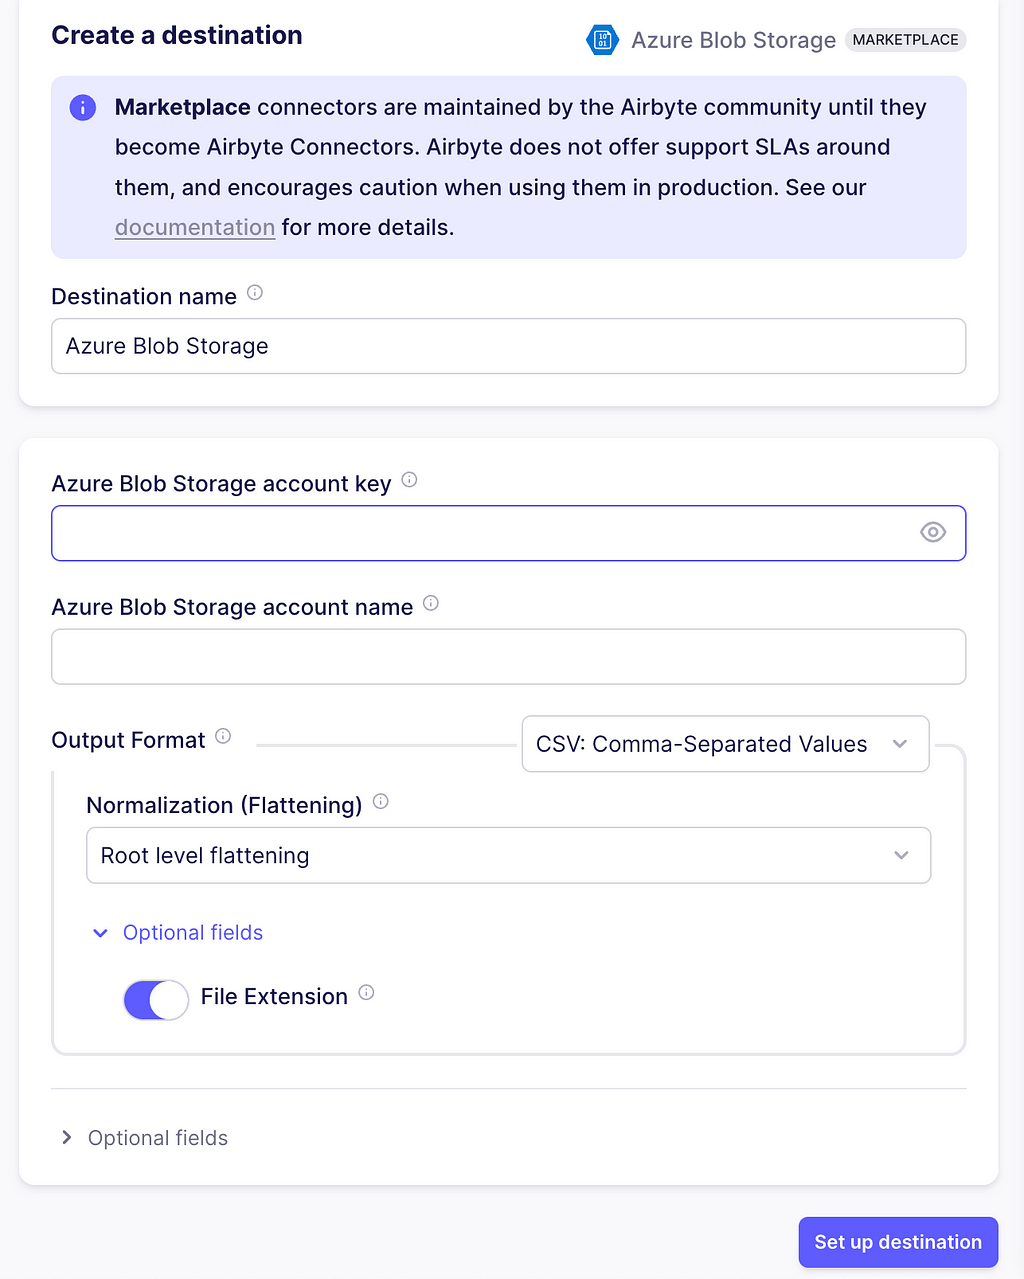
Task: Click the account name input field
Action: tap(508, 656)
